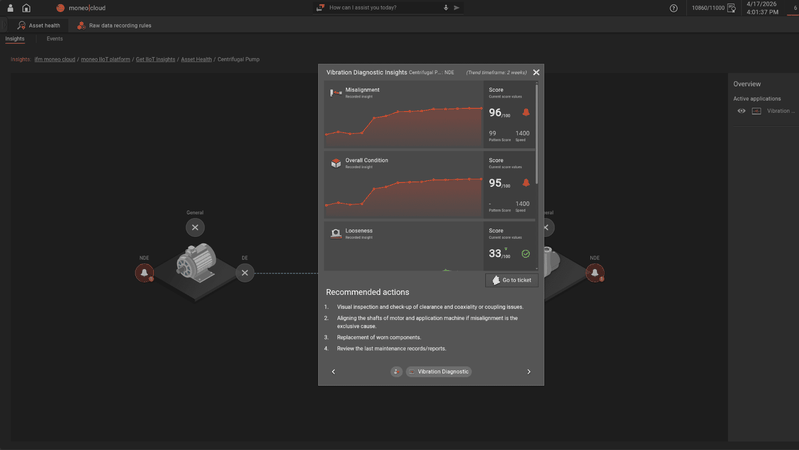Go to previous insight with left chevron

pos(333,372)
